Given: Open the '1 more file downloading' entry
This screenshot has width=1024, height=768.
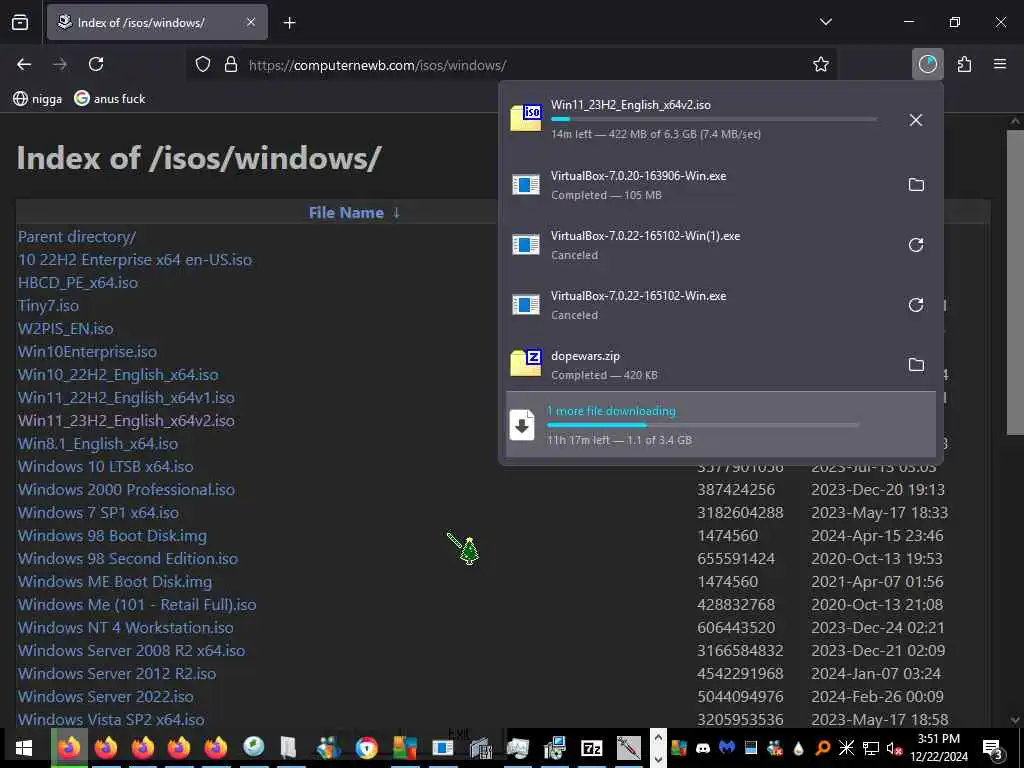Looking at the screenshot, I should [720, 424].
